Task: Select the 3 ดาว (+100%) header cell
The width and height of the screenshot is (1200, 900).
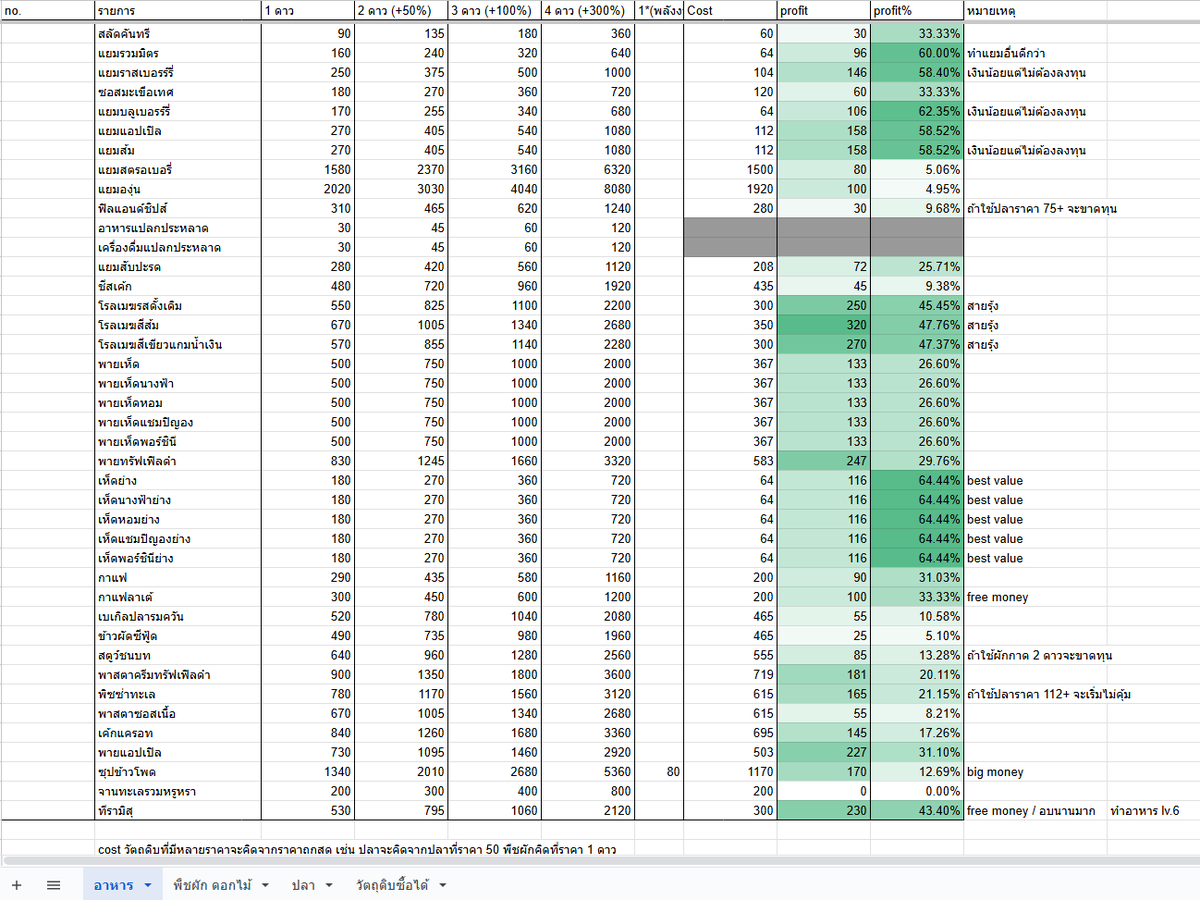Action: (493, 10)
